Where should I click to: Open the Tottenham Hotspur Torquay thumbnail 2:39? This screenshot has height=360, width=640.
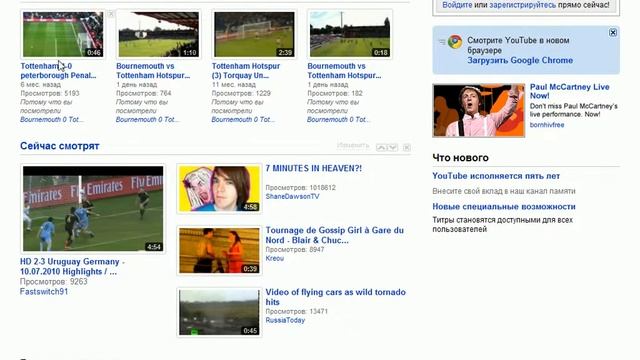coord(254,34)
